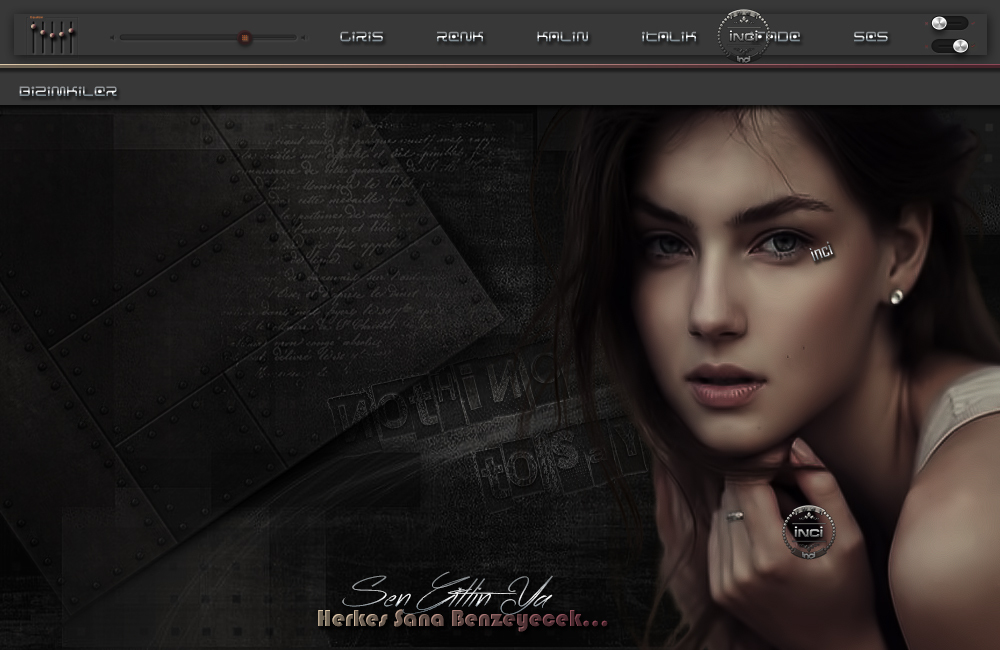
Task: Click the SES sound button
Action: [871, 37]
